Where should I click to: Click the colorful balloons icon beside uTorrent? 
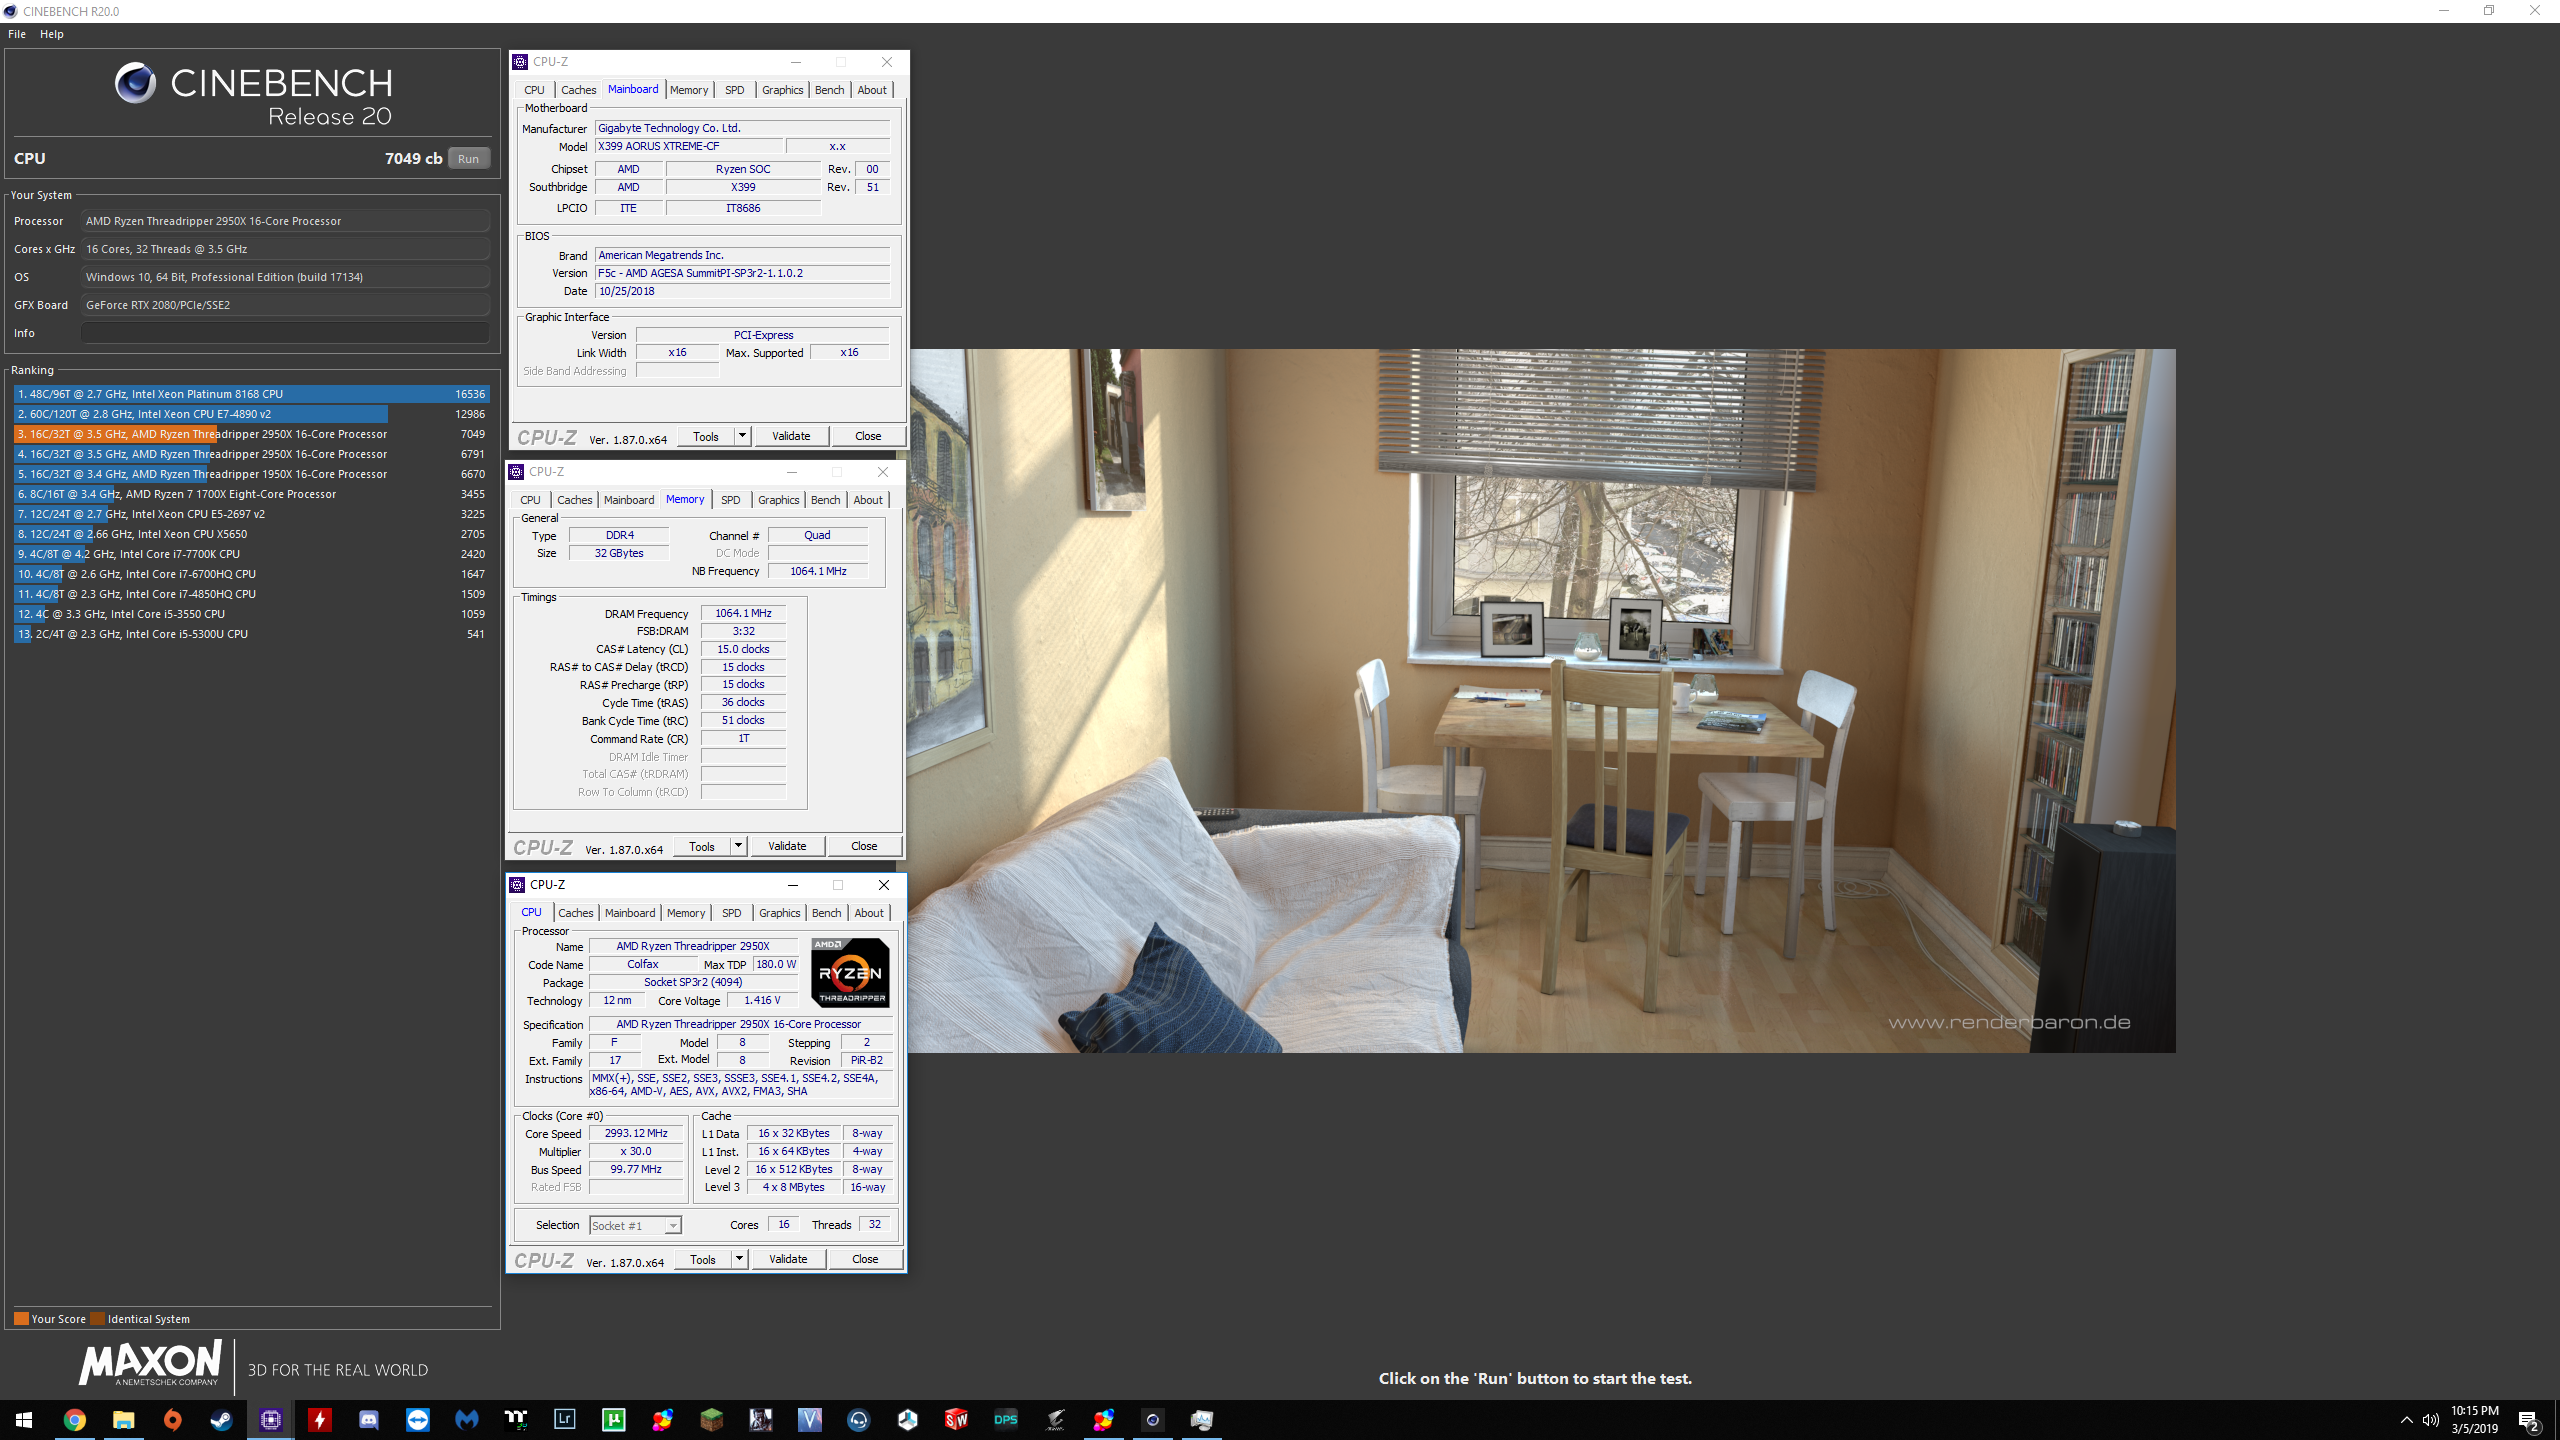pyautogui.click(x=663, y=1420)
